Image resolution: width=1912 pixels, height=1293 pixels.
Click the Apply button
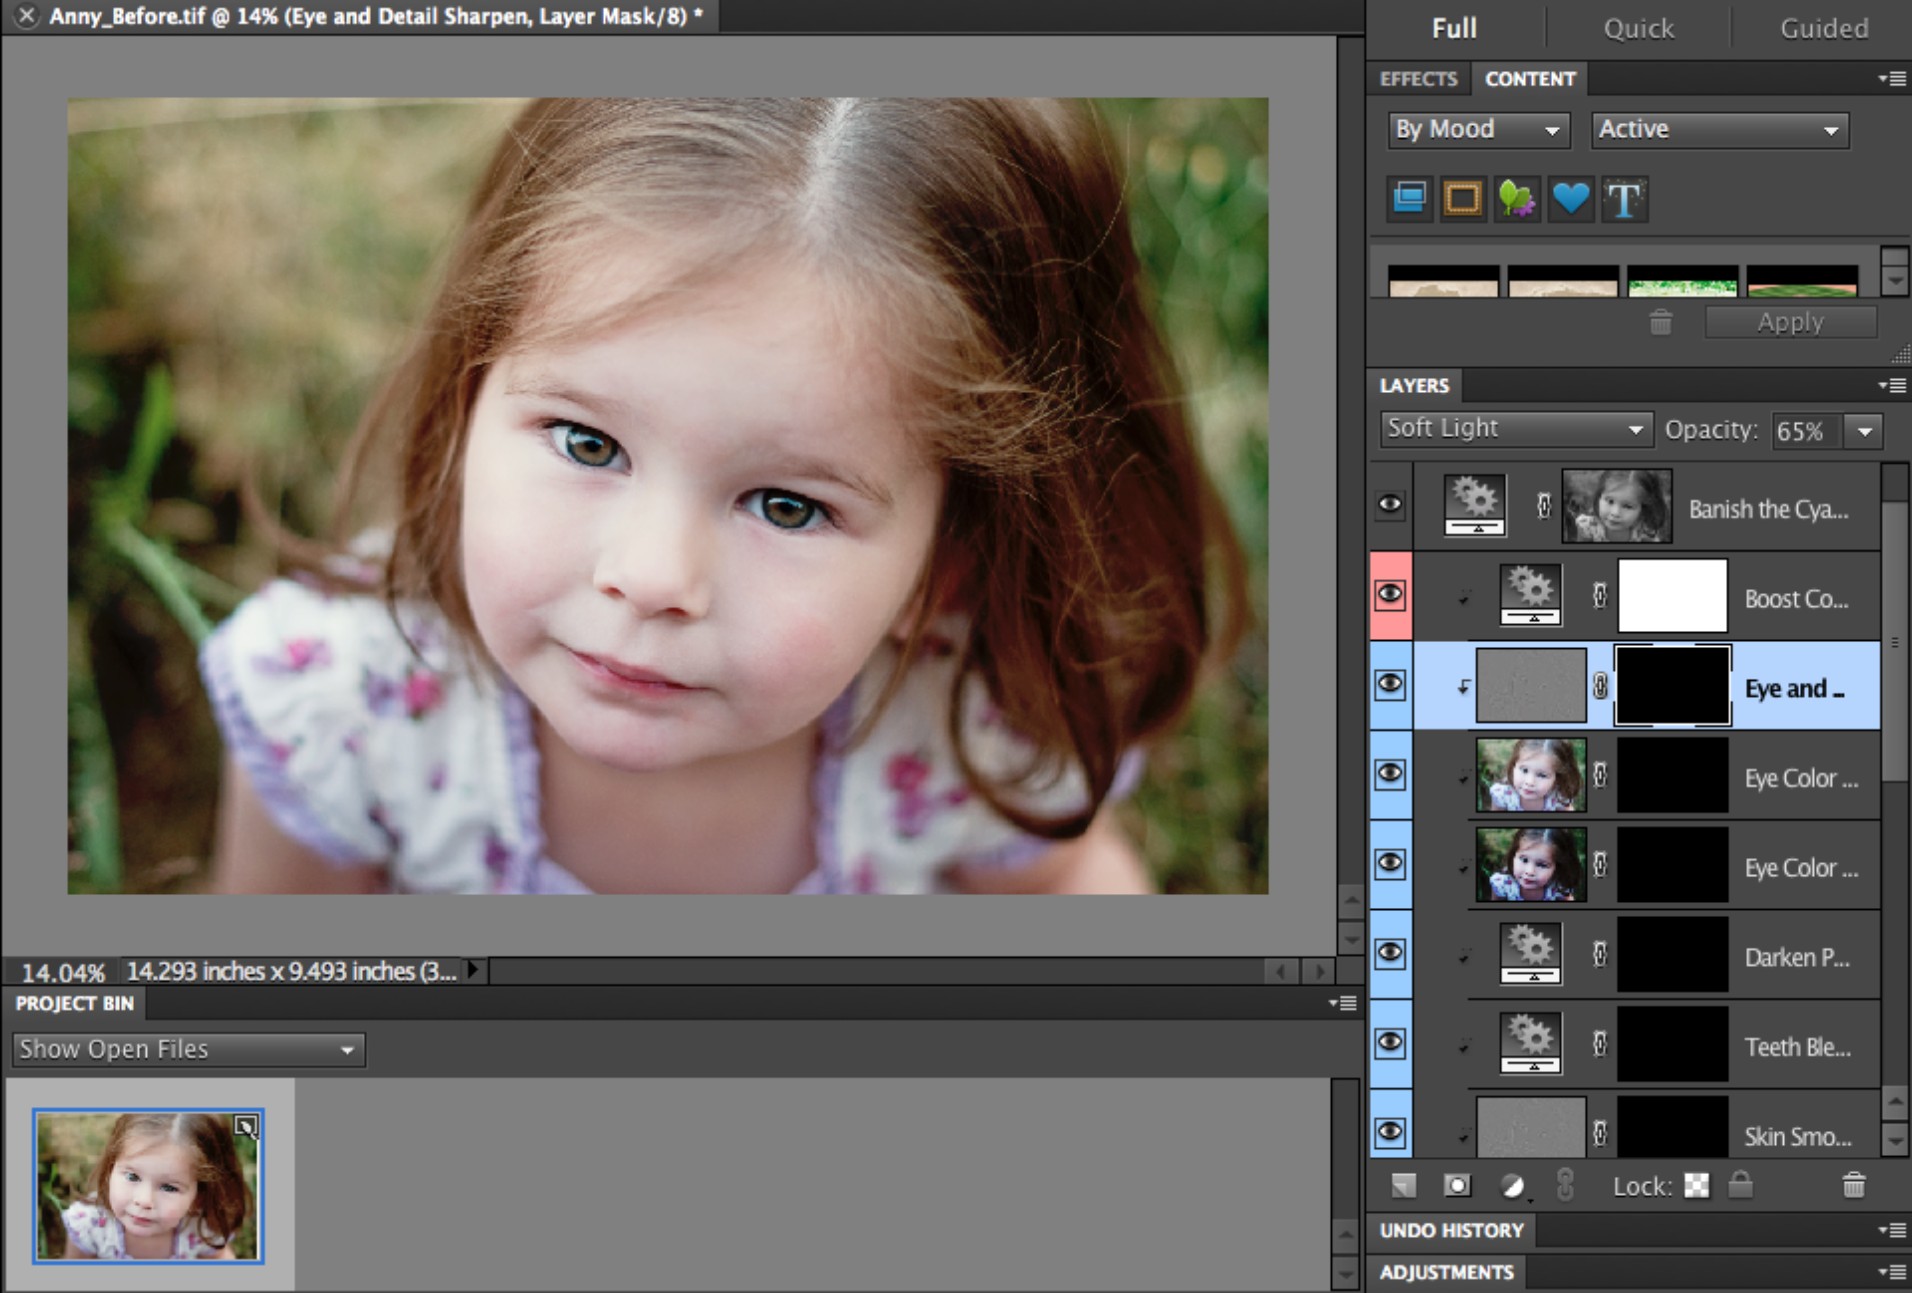tap(1790, 322)
